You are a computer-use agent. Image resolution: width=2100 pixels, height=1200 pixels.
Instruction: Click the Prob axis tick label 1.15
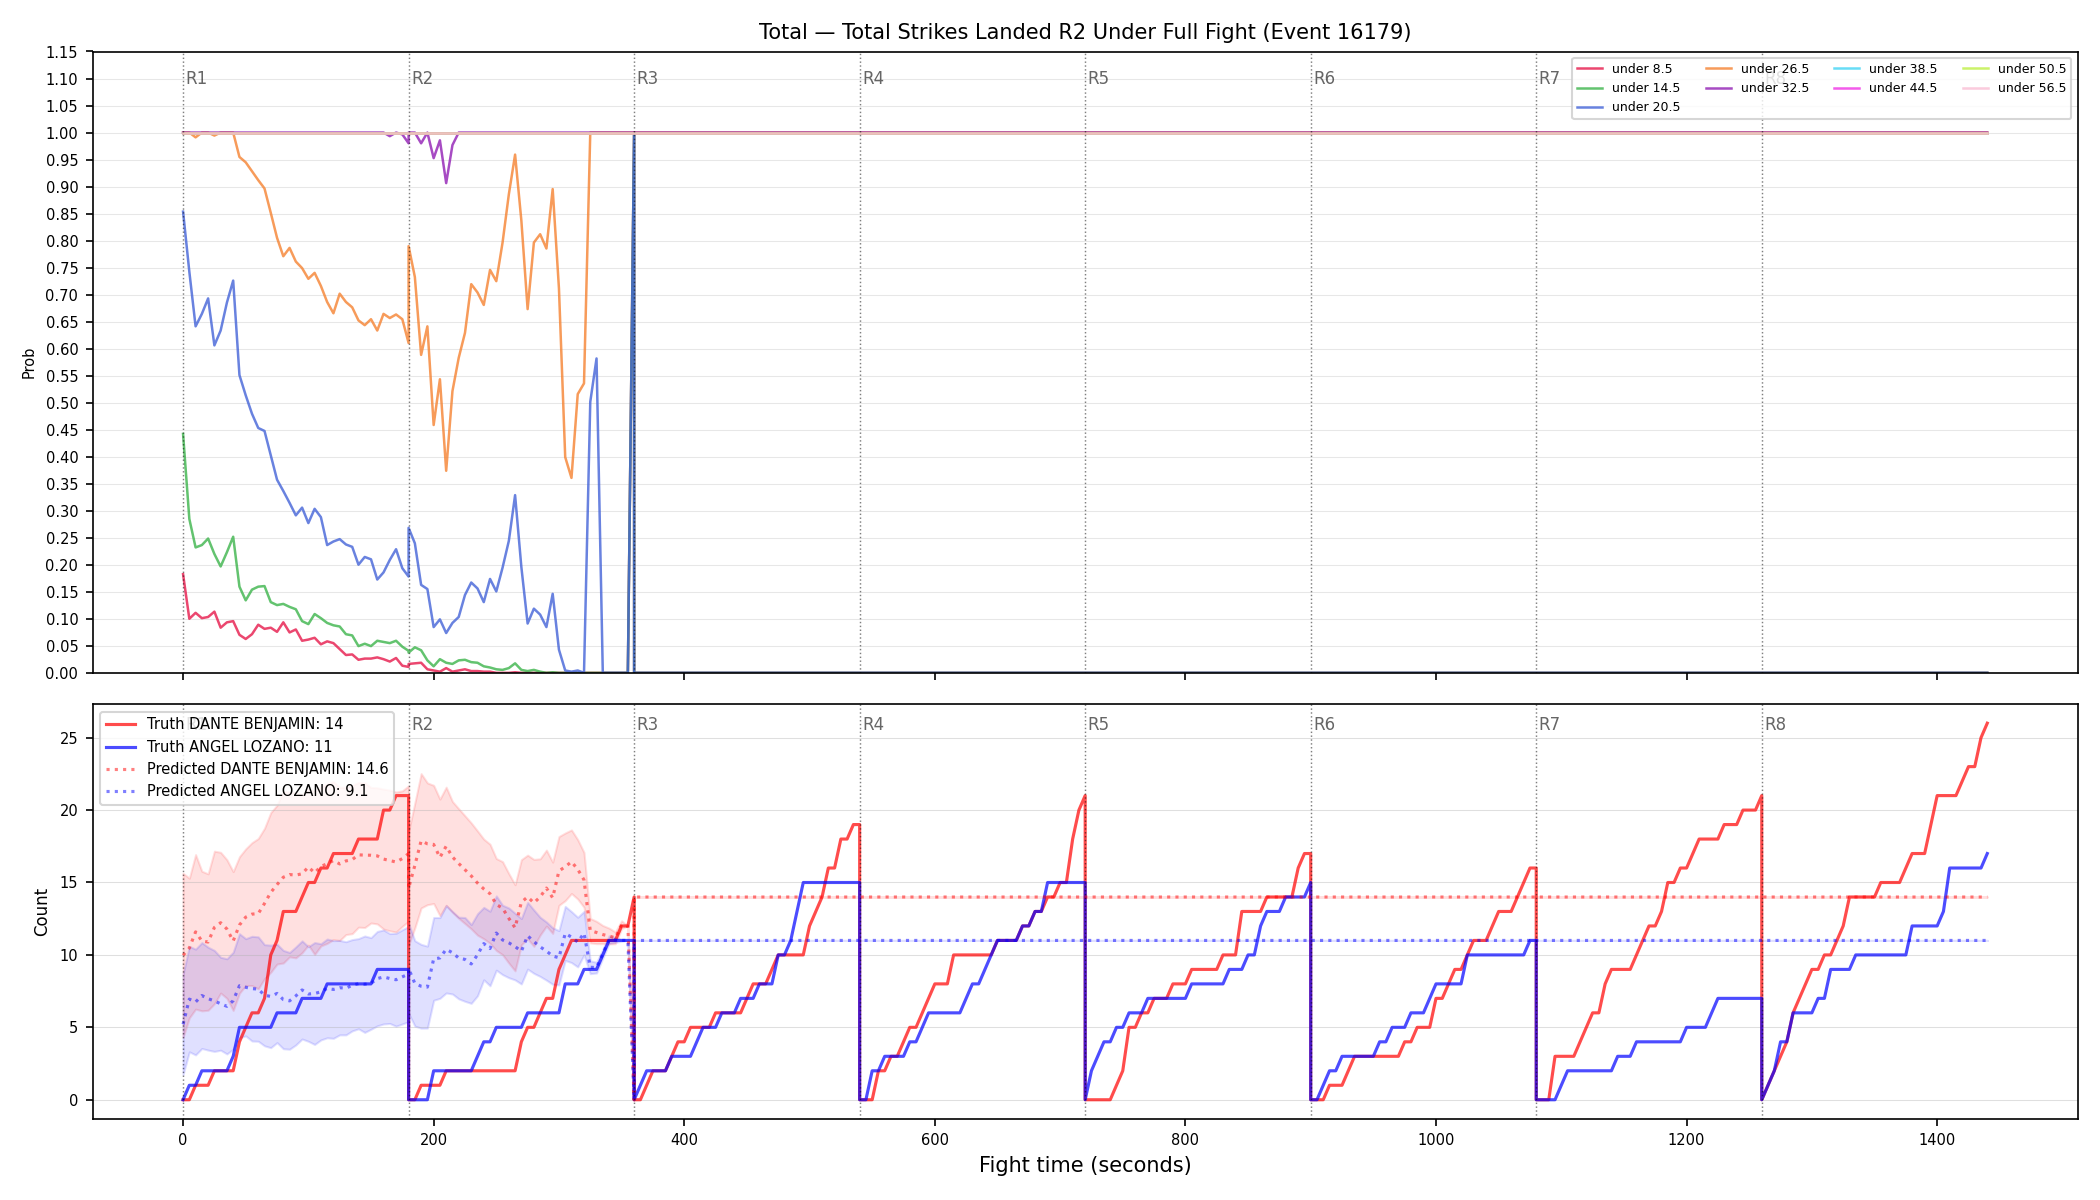coord(62,52)
